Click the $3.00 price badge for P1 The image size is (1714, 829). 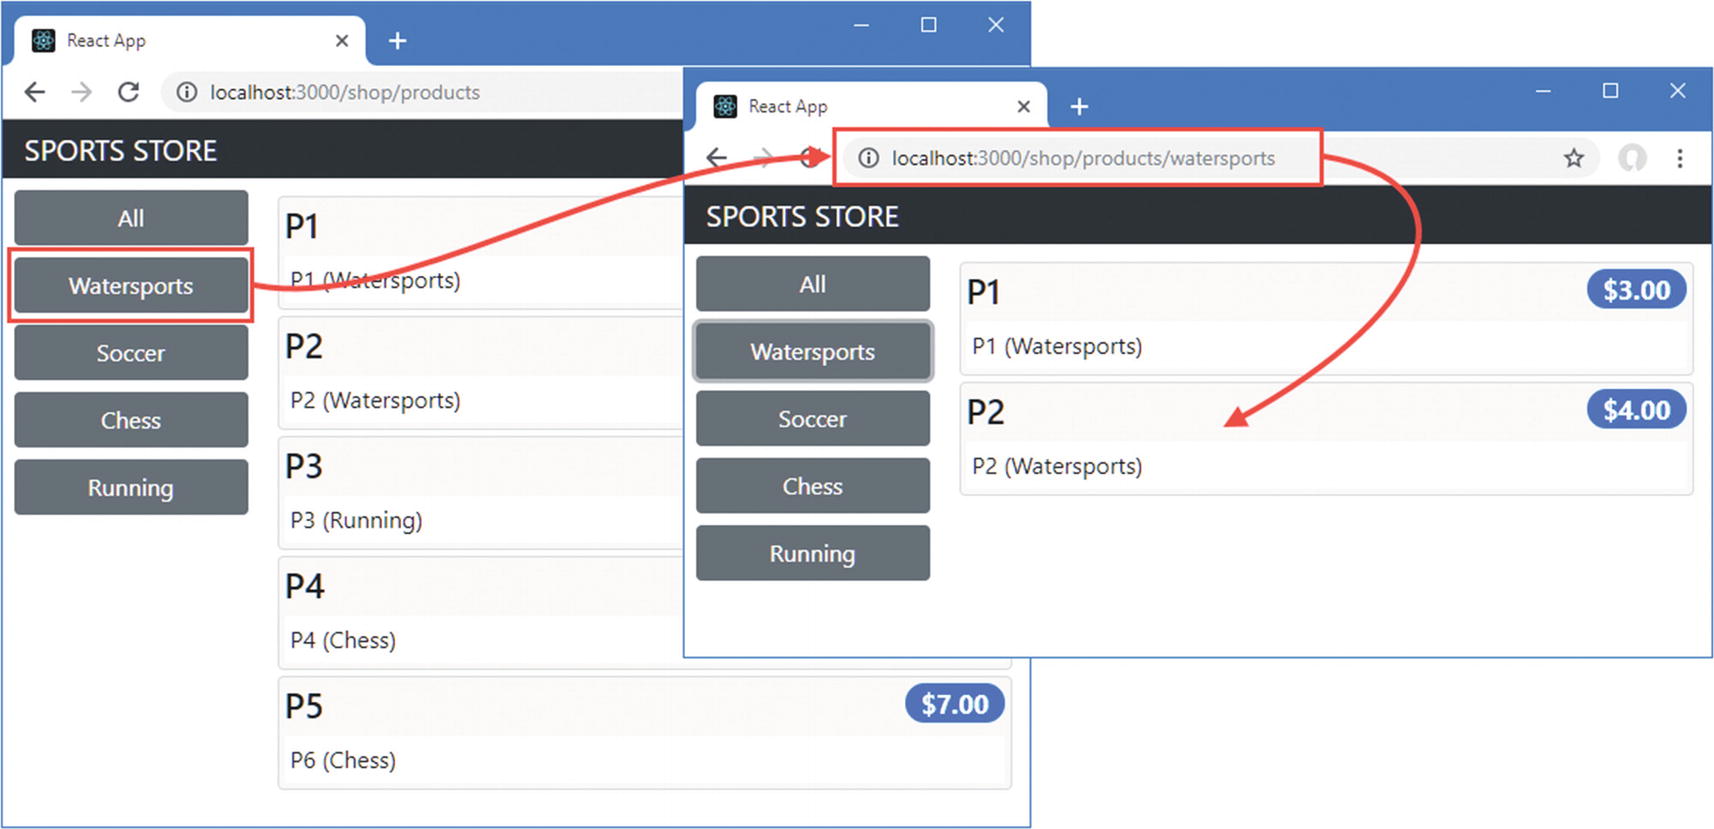[1636, 290]
